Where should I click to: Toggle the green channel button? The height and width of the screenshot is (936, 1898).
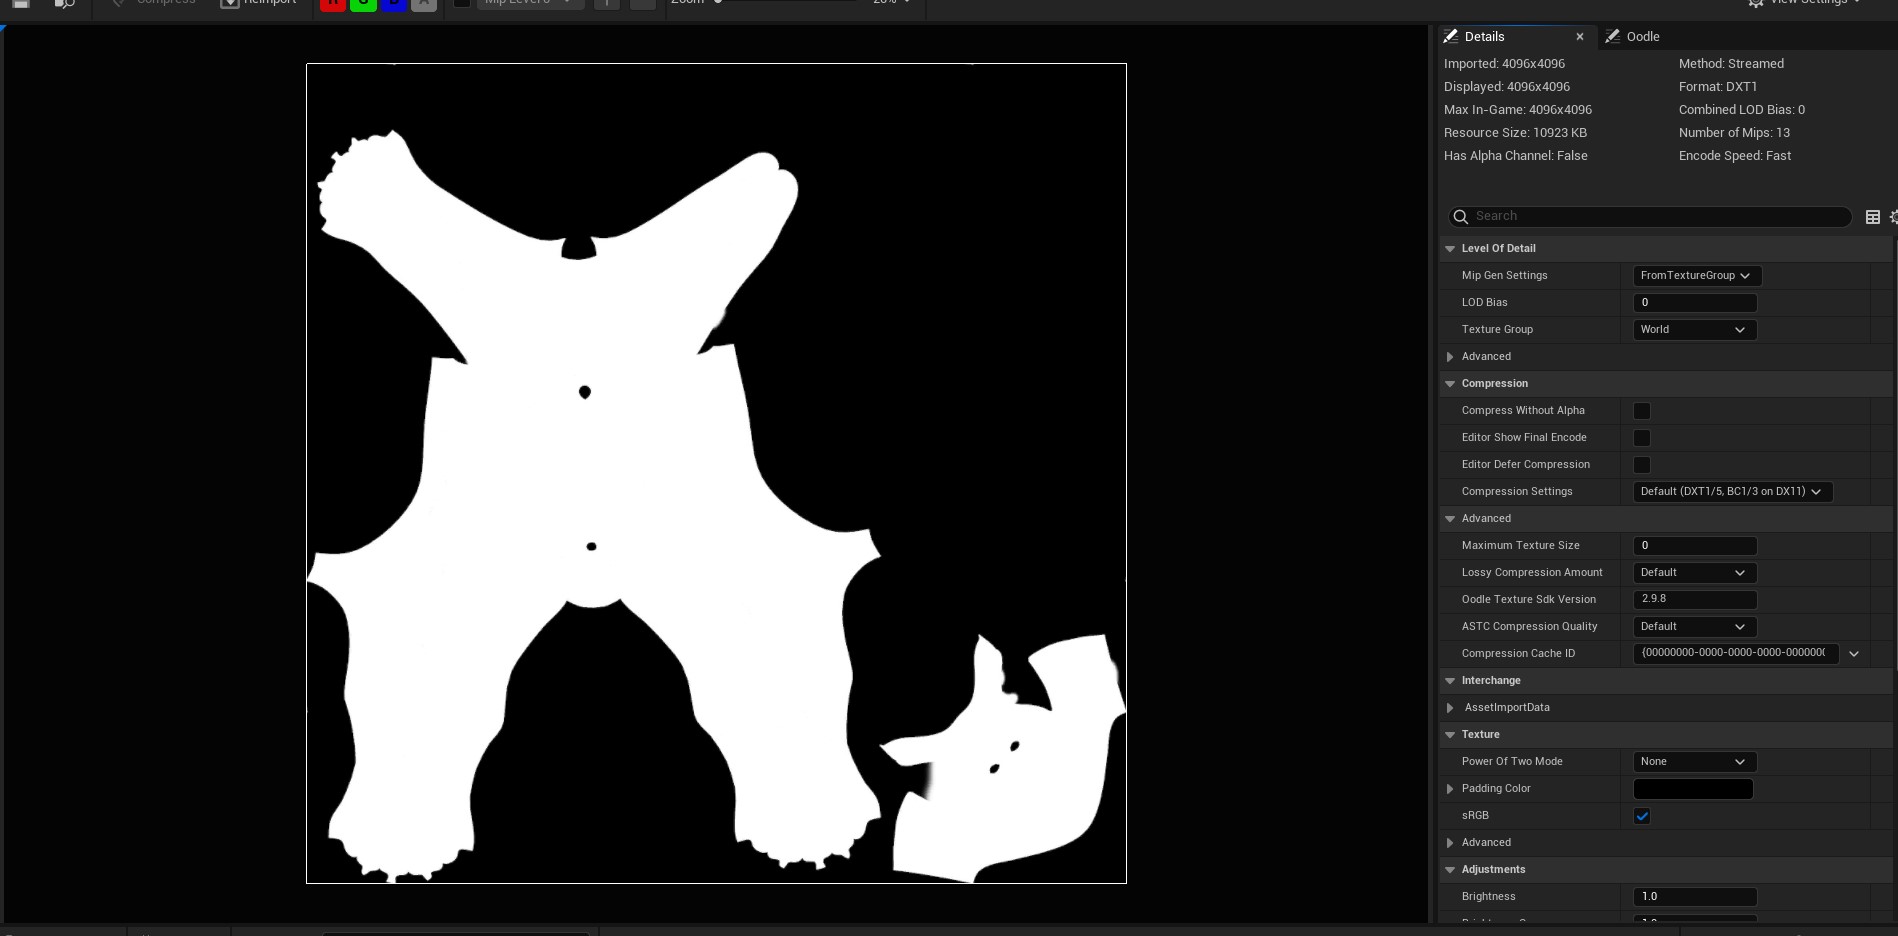tap(363, 4)
